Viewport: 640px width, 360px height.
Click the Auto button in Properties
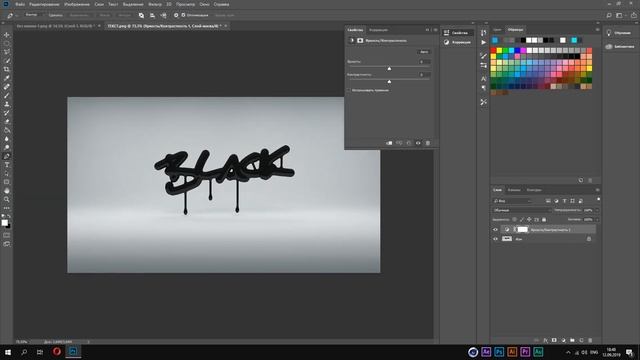click(424, 52)
